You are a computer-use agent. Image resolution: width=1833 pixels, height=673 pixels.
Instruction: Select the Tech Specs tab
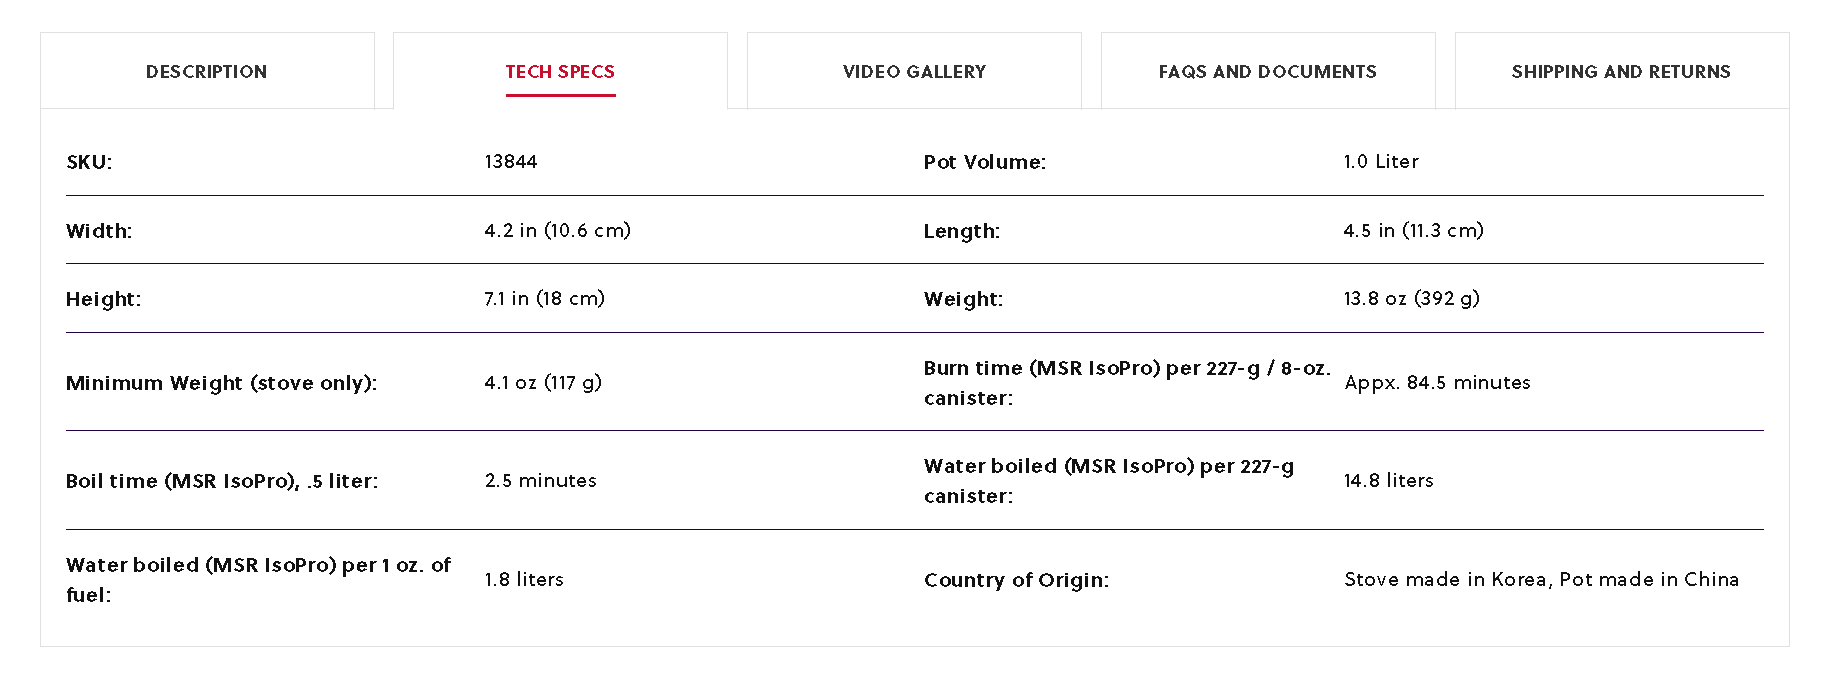pos(560,72)
